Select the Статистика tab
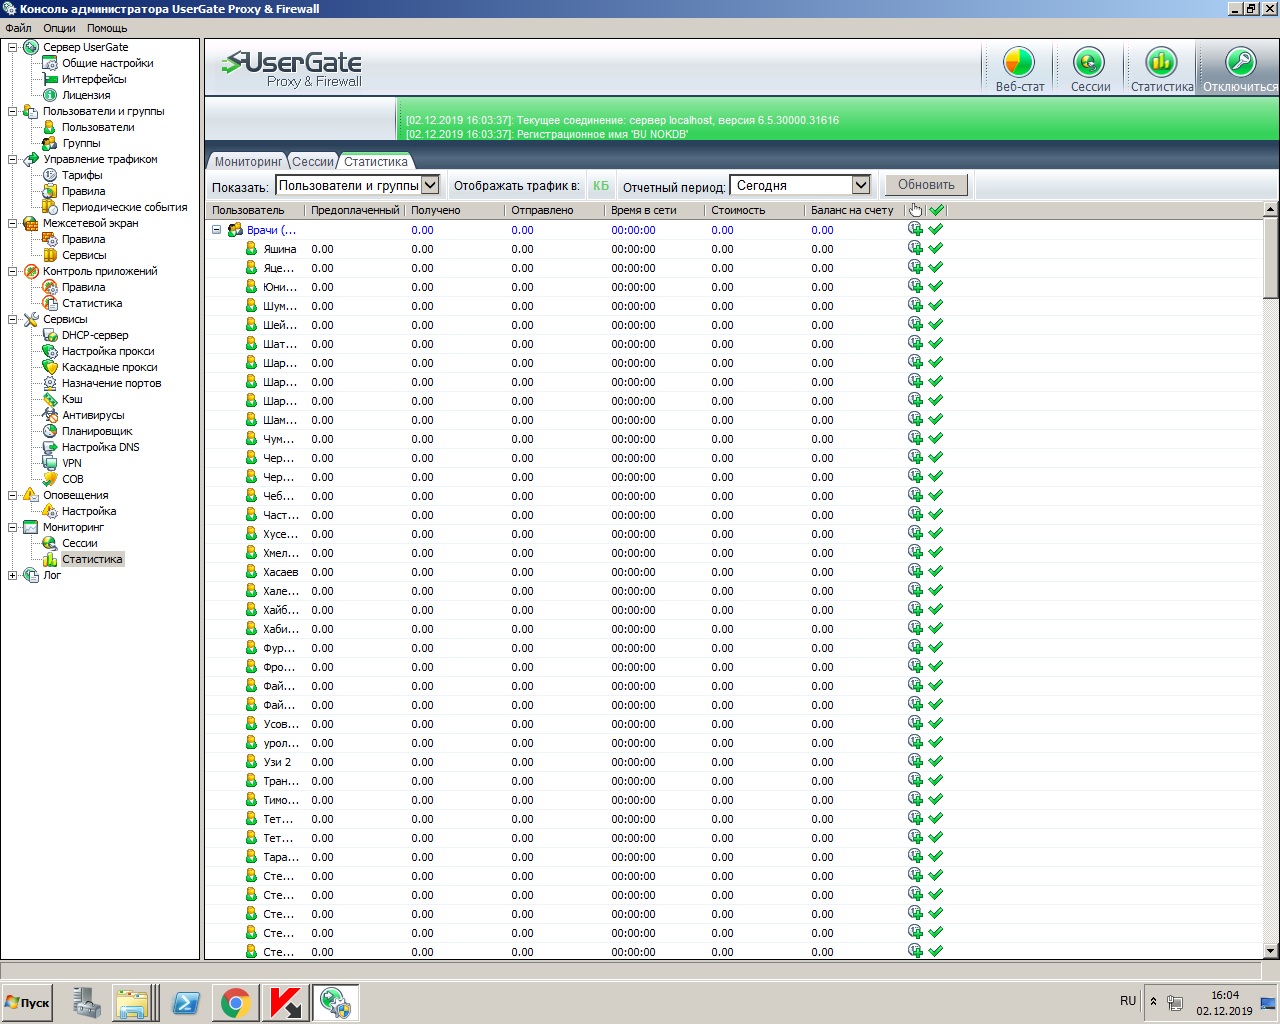This screenshot has height=1024, width=1280. click(x=376, y=162)
